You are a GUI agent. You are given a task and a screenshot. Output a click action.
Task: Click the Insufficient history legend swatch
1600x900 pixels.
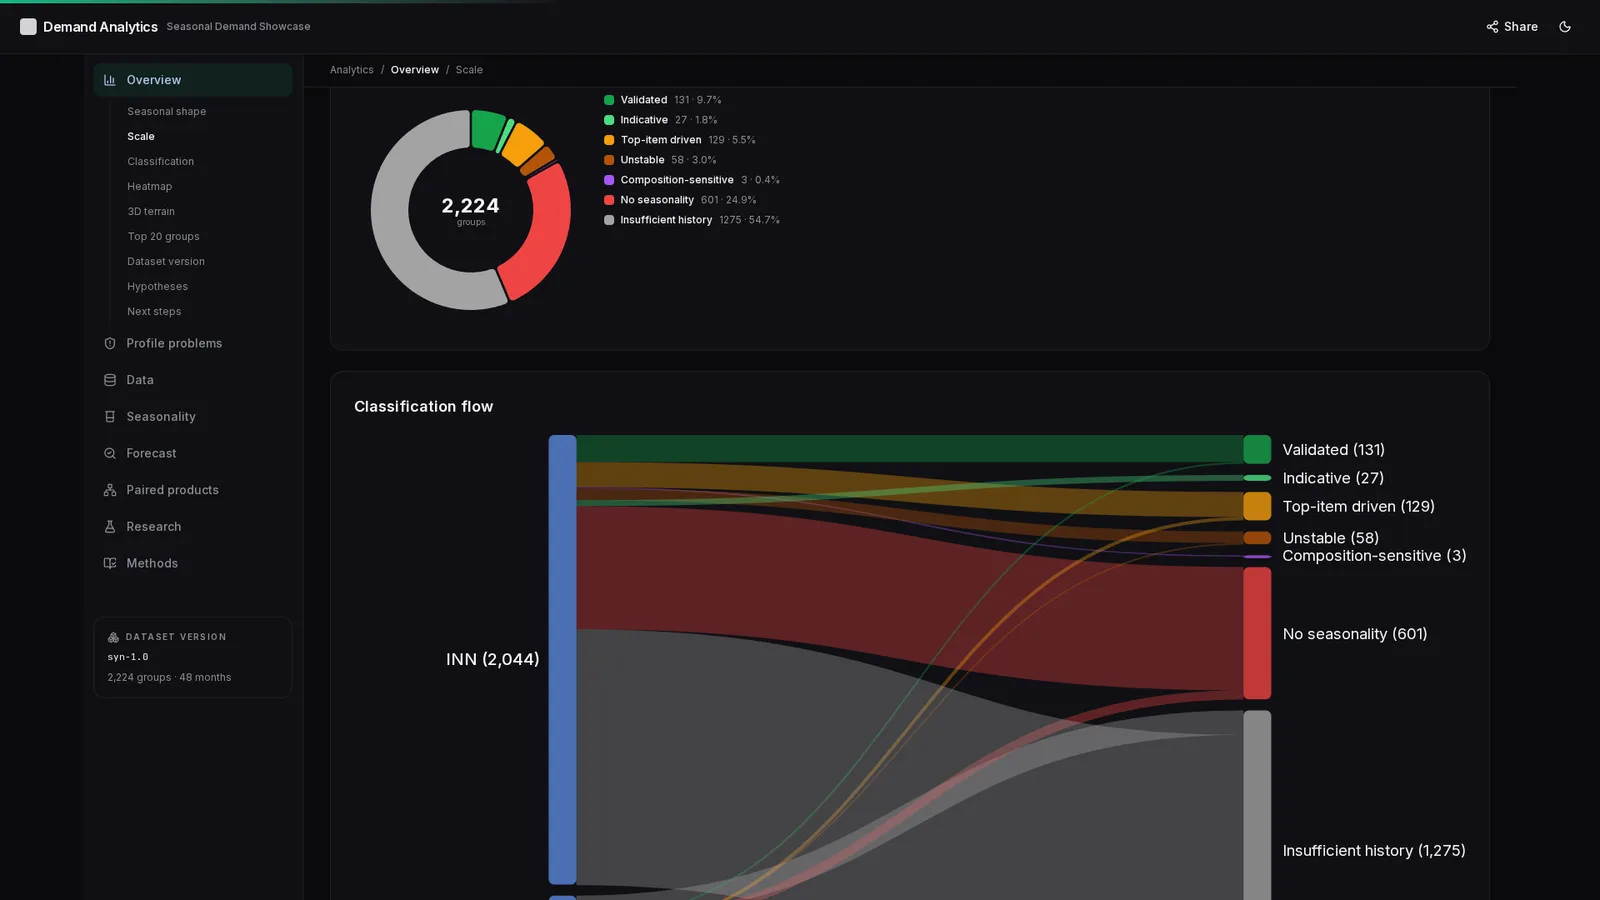pyautogui.click(x=609, y=220)
